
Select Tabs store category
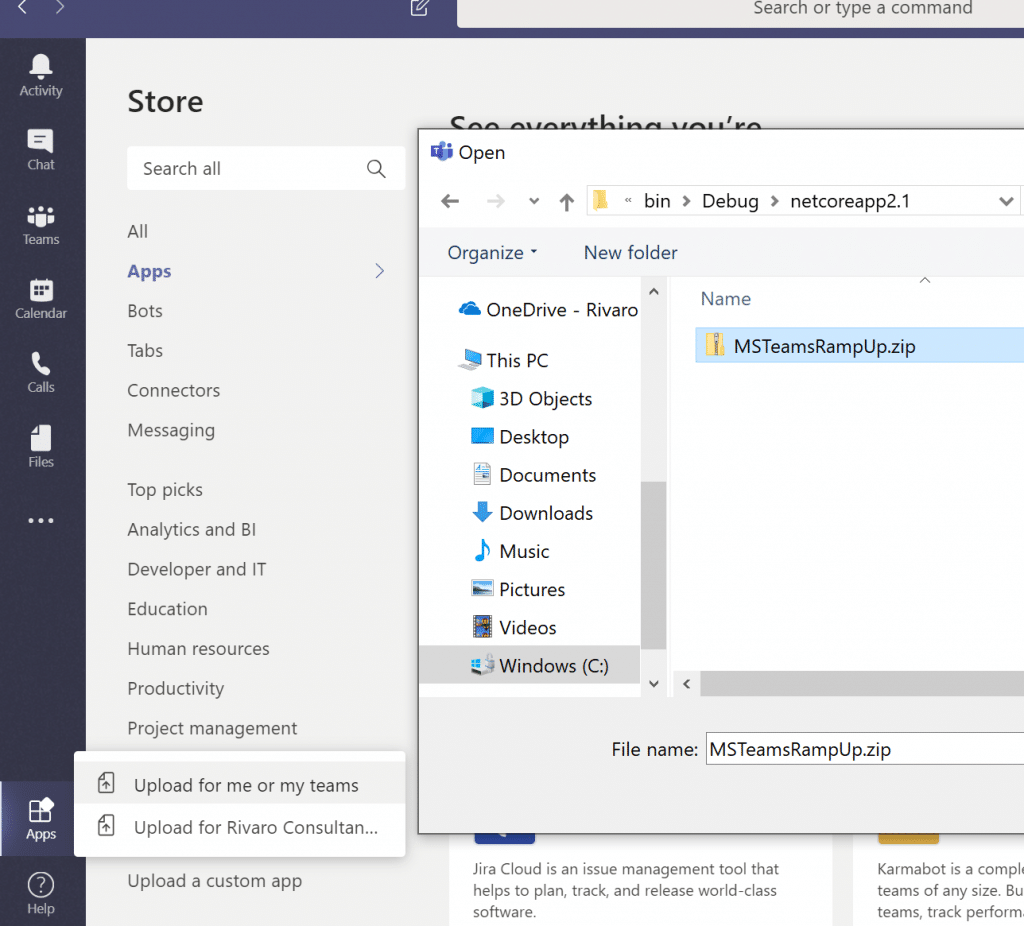(144, 351)
